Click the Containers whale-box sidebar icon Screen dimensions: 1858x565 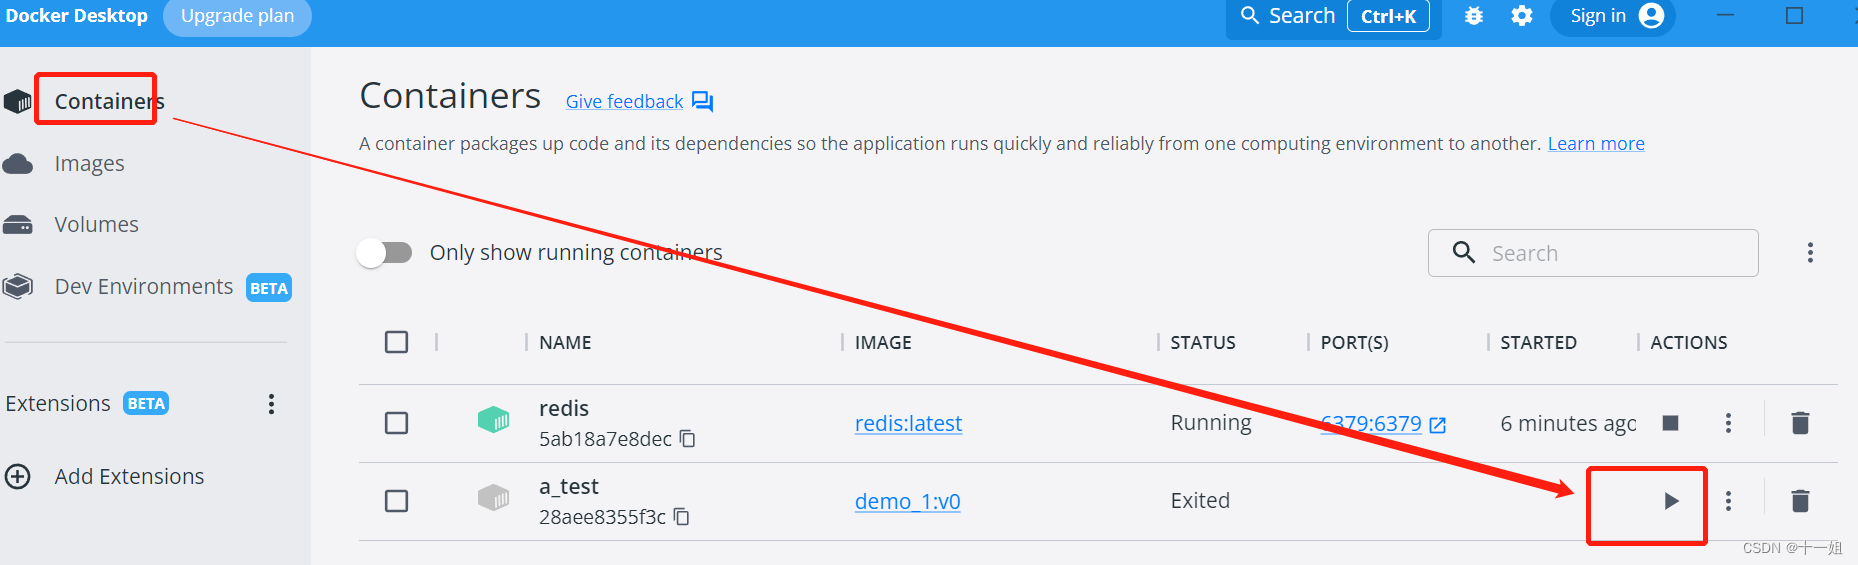point(18,101)
